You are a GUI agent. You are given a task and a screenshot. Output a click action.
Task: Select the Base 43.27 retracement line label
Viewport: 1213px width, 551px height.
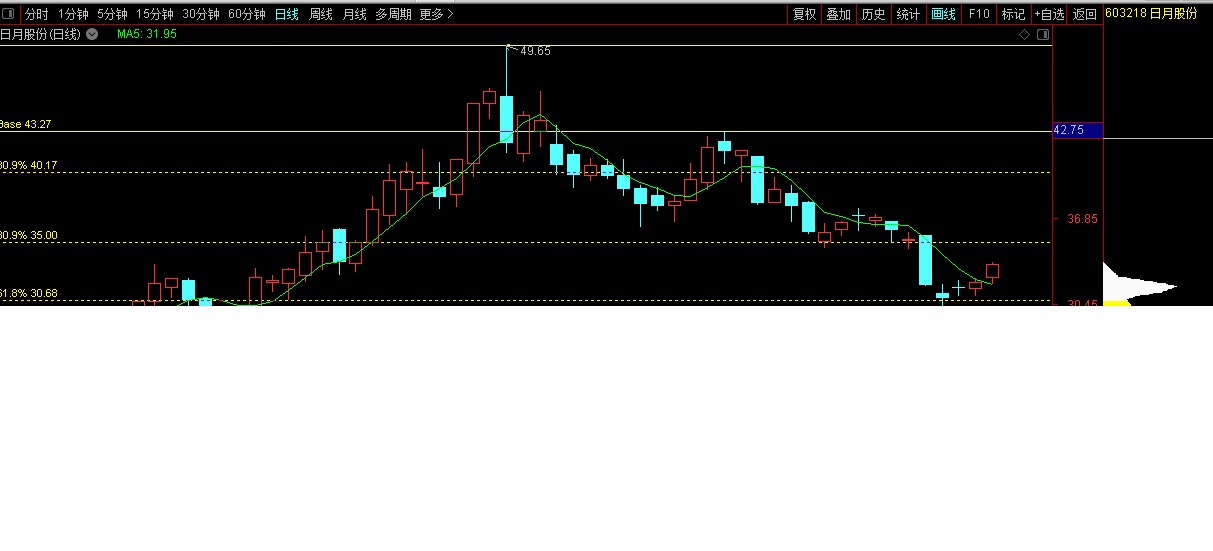coord(25,124)
